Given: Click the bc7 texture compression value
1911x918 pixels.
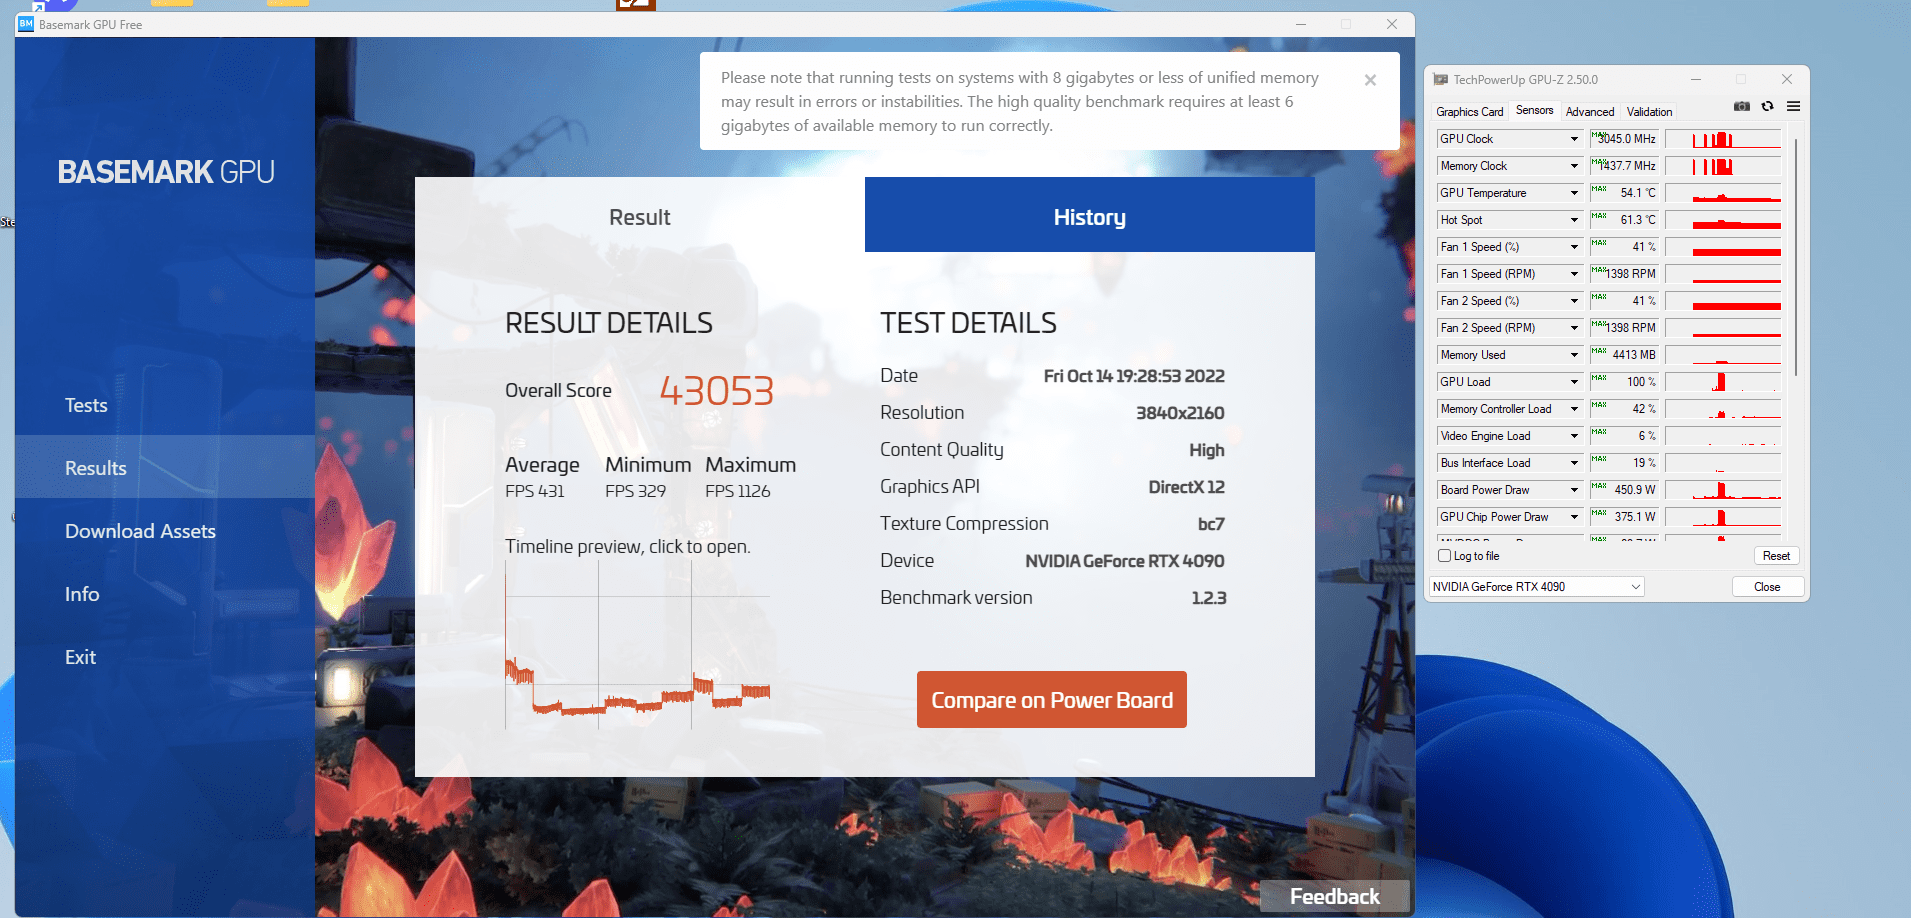Looking at the screenshot, I should (1211, 524).
